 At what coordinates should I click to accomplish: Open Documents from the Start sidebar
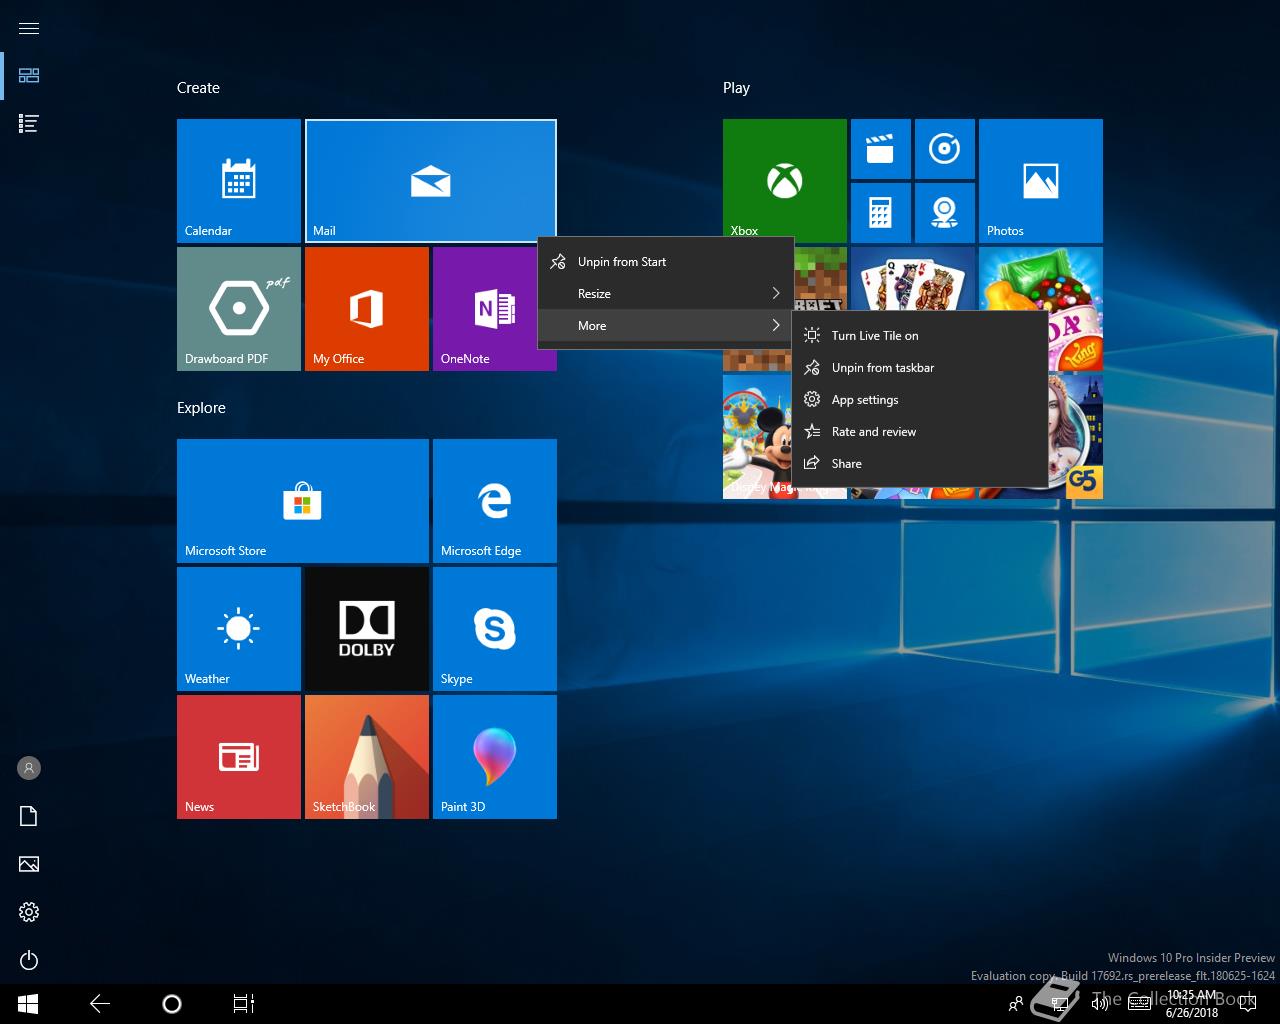tap(29, 816)
